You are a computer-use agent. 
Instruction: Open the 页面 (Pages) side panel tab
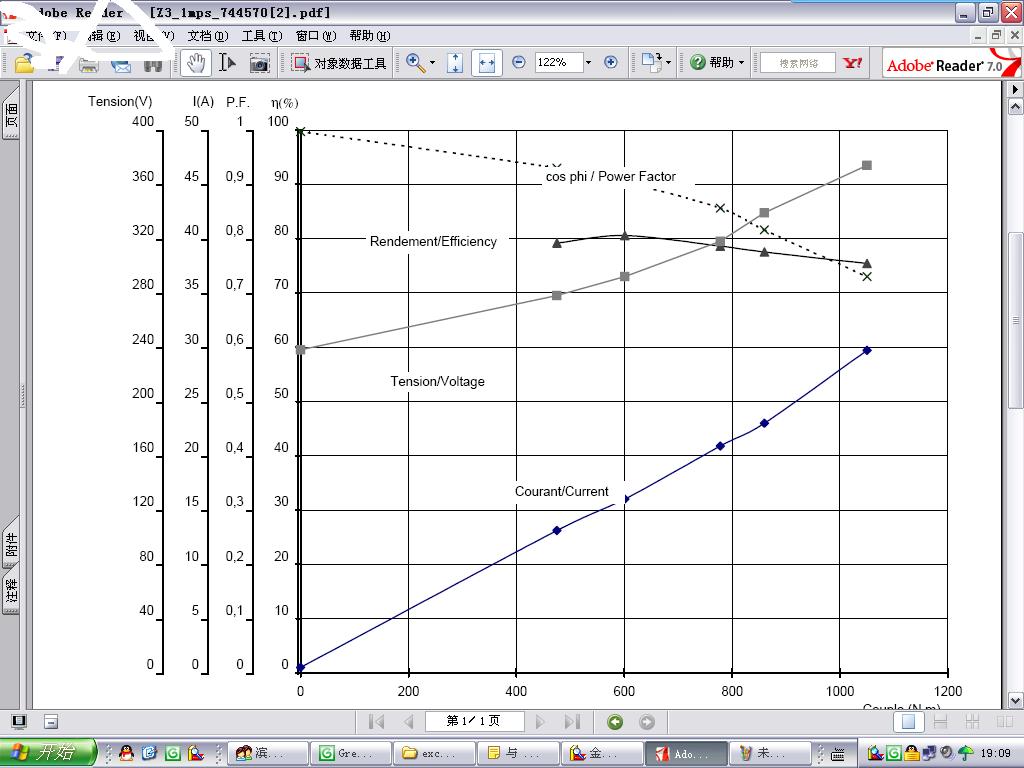coord(11,116)
